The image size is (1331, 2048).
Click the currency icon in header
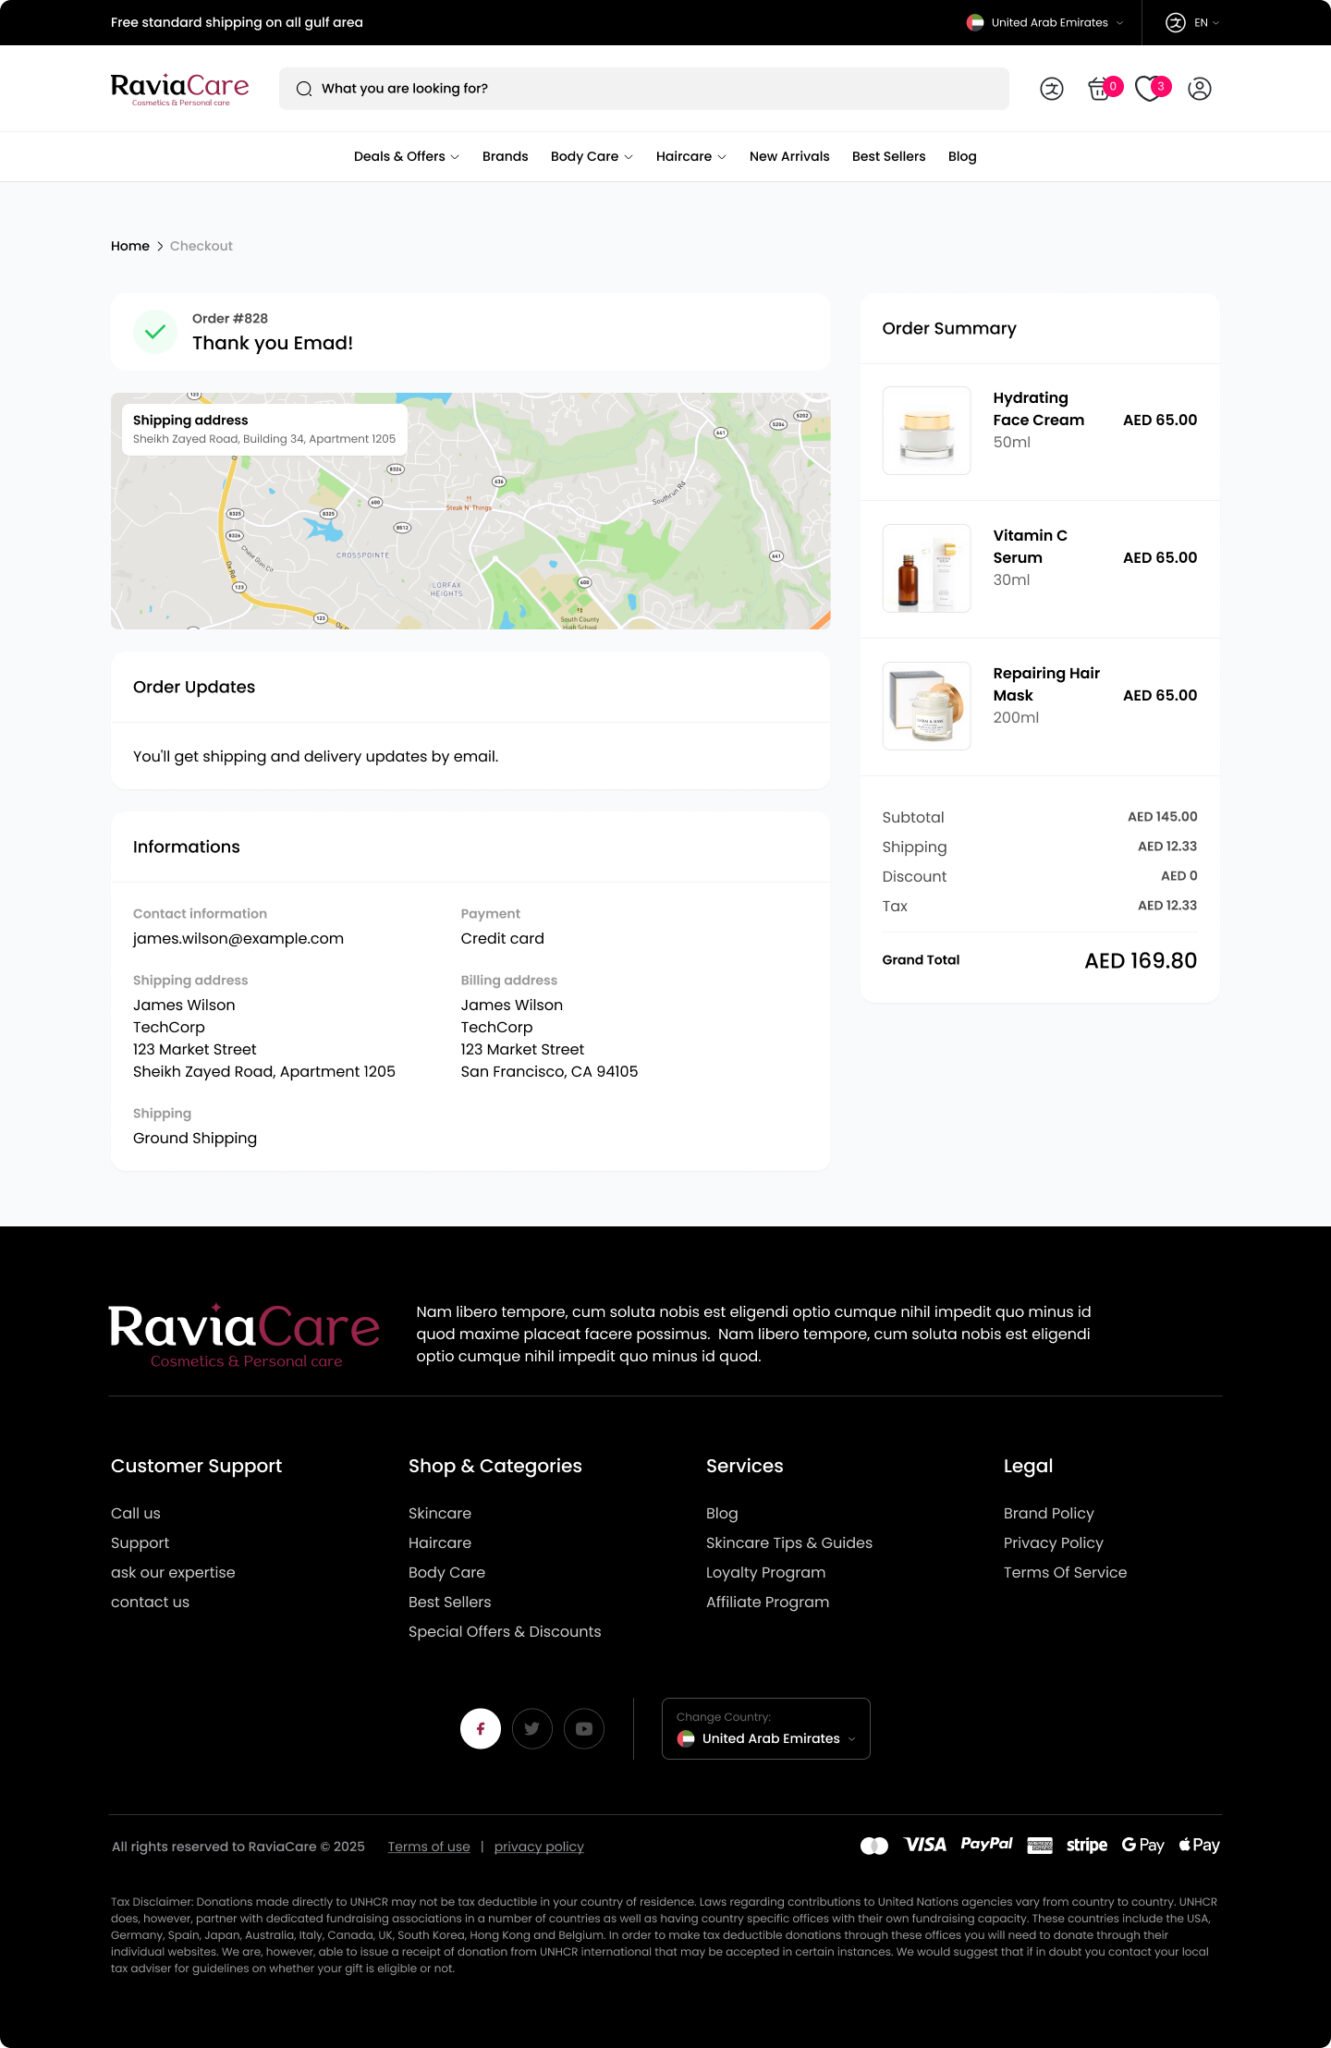click(x=1051, y=89)
